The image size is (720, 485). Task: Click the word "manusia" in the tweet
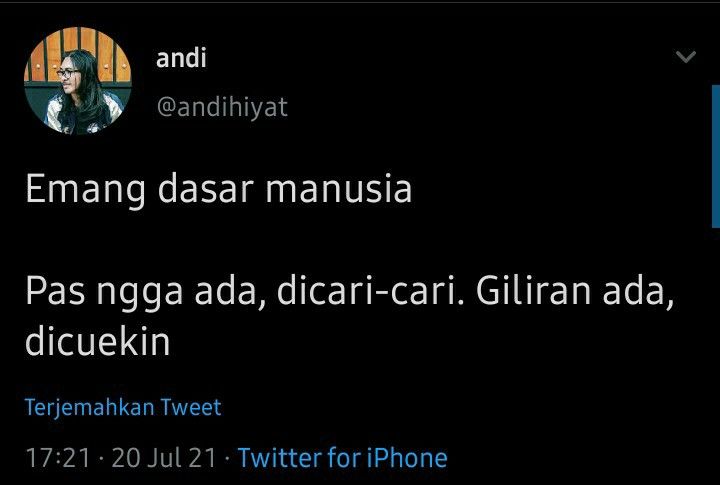(x=339, y=189)
